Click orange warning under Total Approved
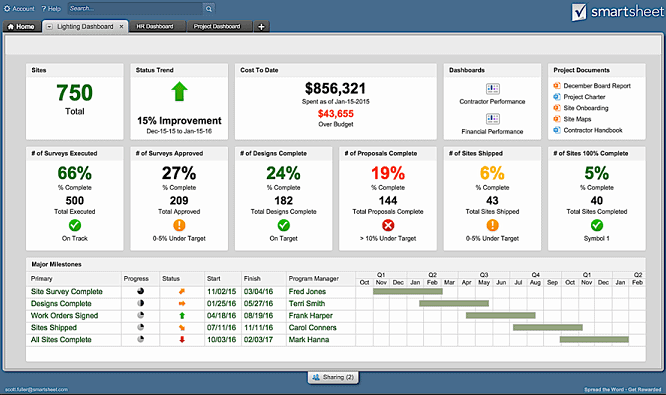 [179, 225]
